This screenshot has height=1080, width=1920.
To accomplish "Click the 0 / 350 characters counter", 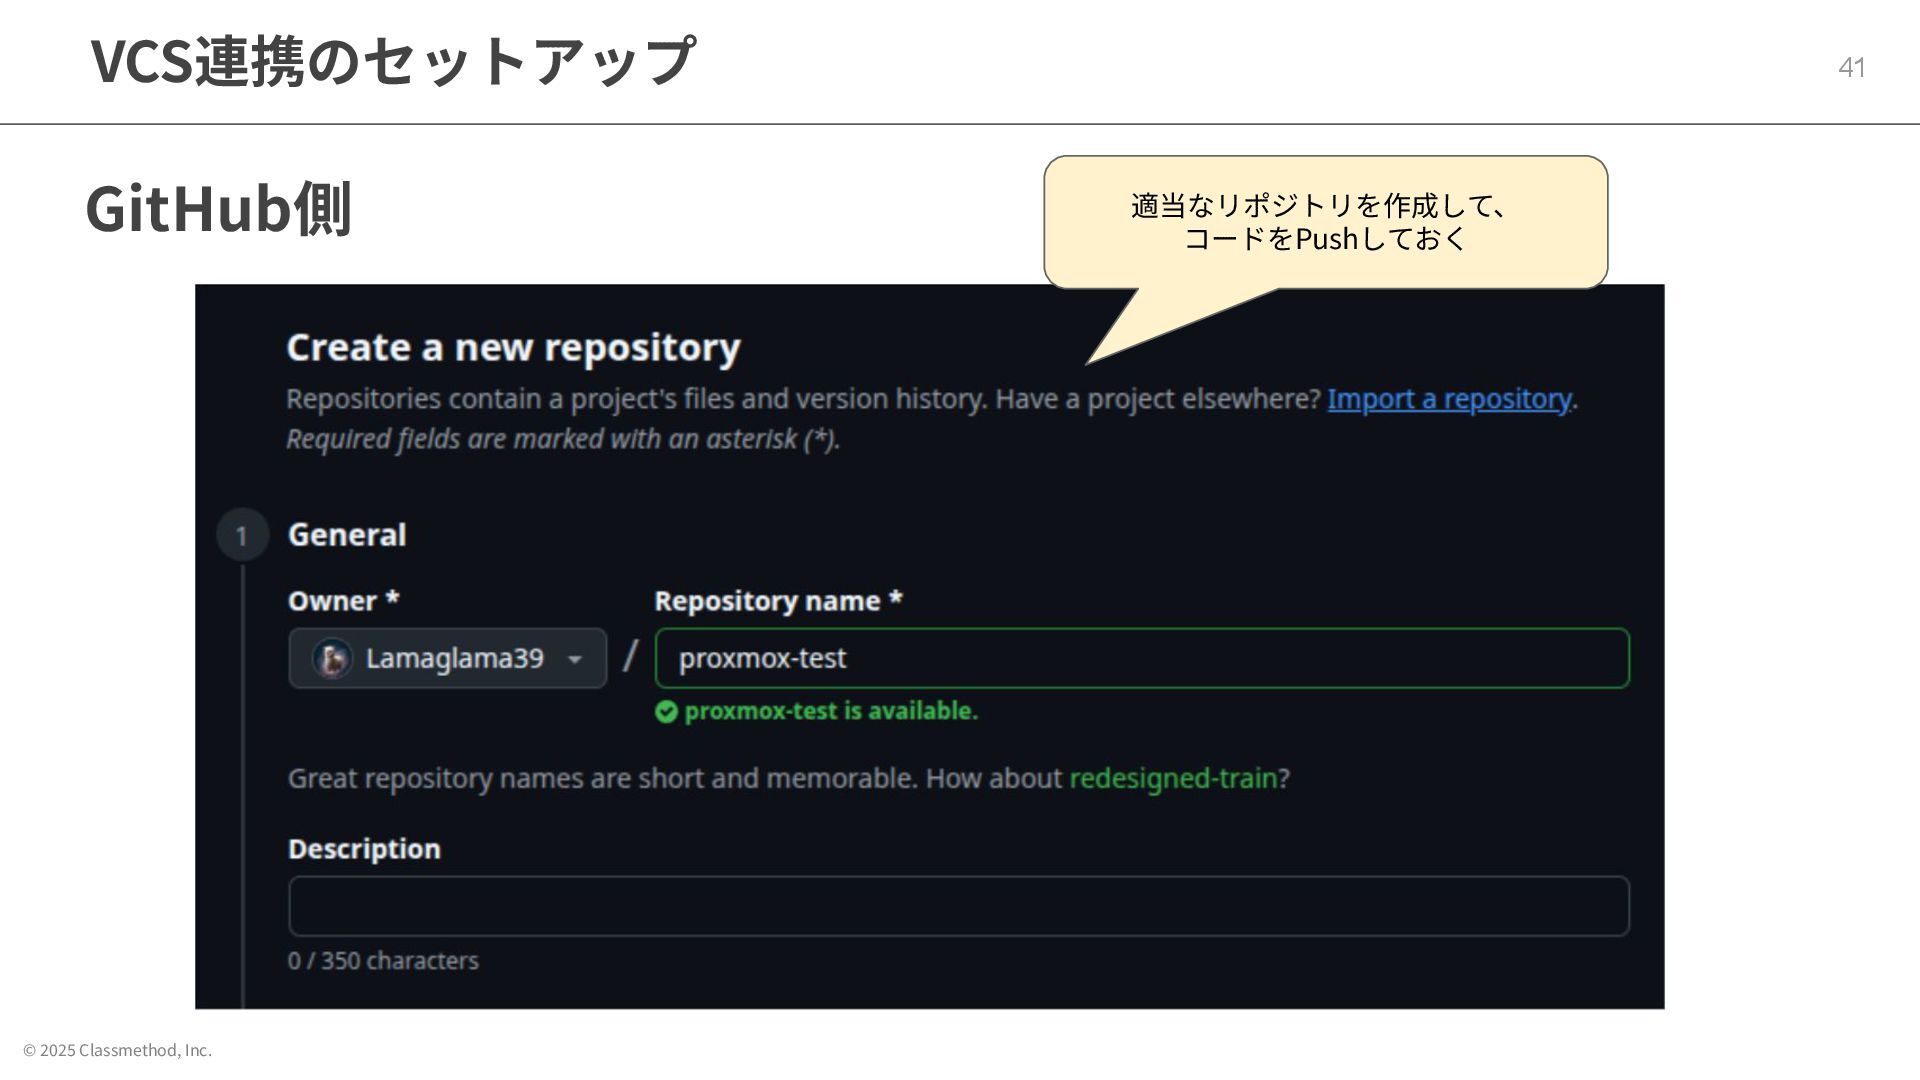I will 383,961.
